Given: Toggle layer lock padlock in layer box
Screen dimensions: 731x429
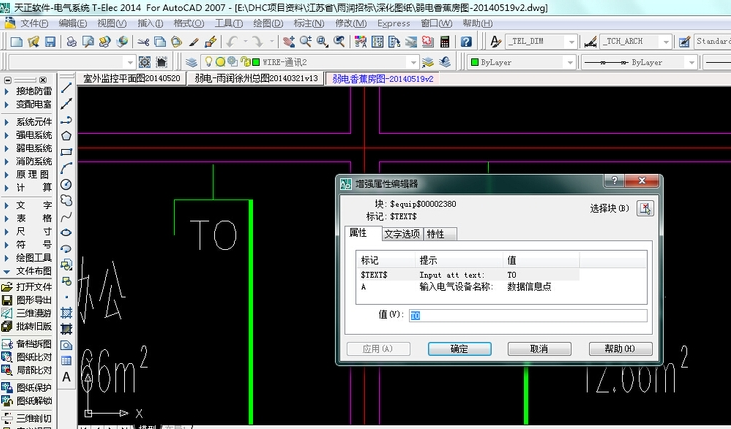Looking at the screenshot, I should tap(245, 62).
